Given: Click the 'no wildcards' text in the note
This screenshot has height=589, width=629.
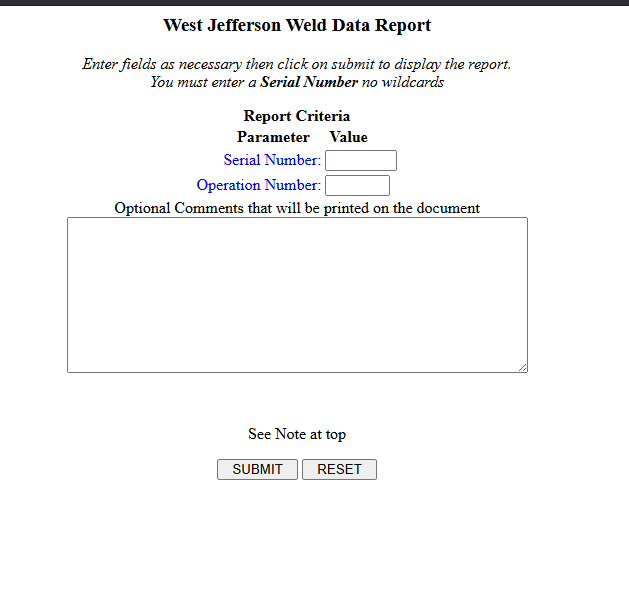Looking at the screenshot, I should 403,82.
